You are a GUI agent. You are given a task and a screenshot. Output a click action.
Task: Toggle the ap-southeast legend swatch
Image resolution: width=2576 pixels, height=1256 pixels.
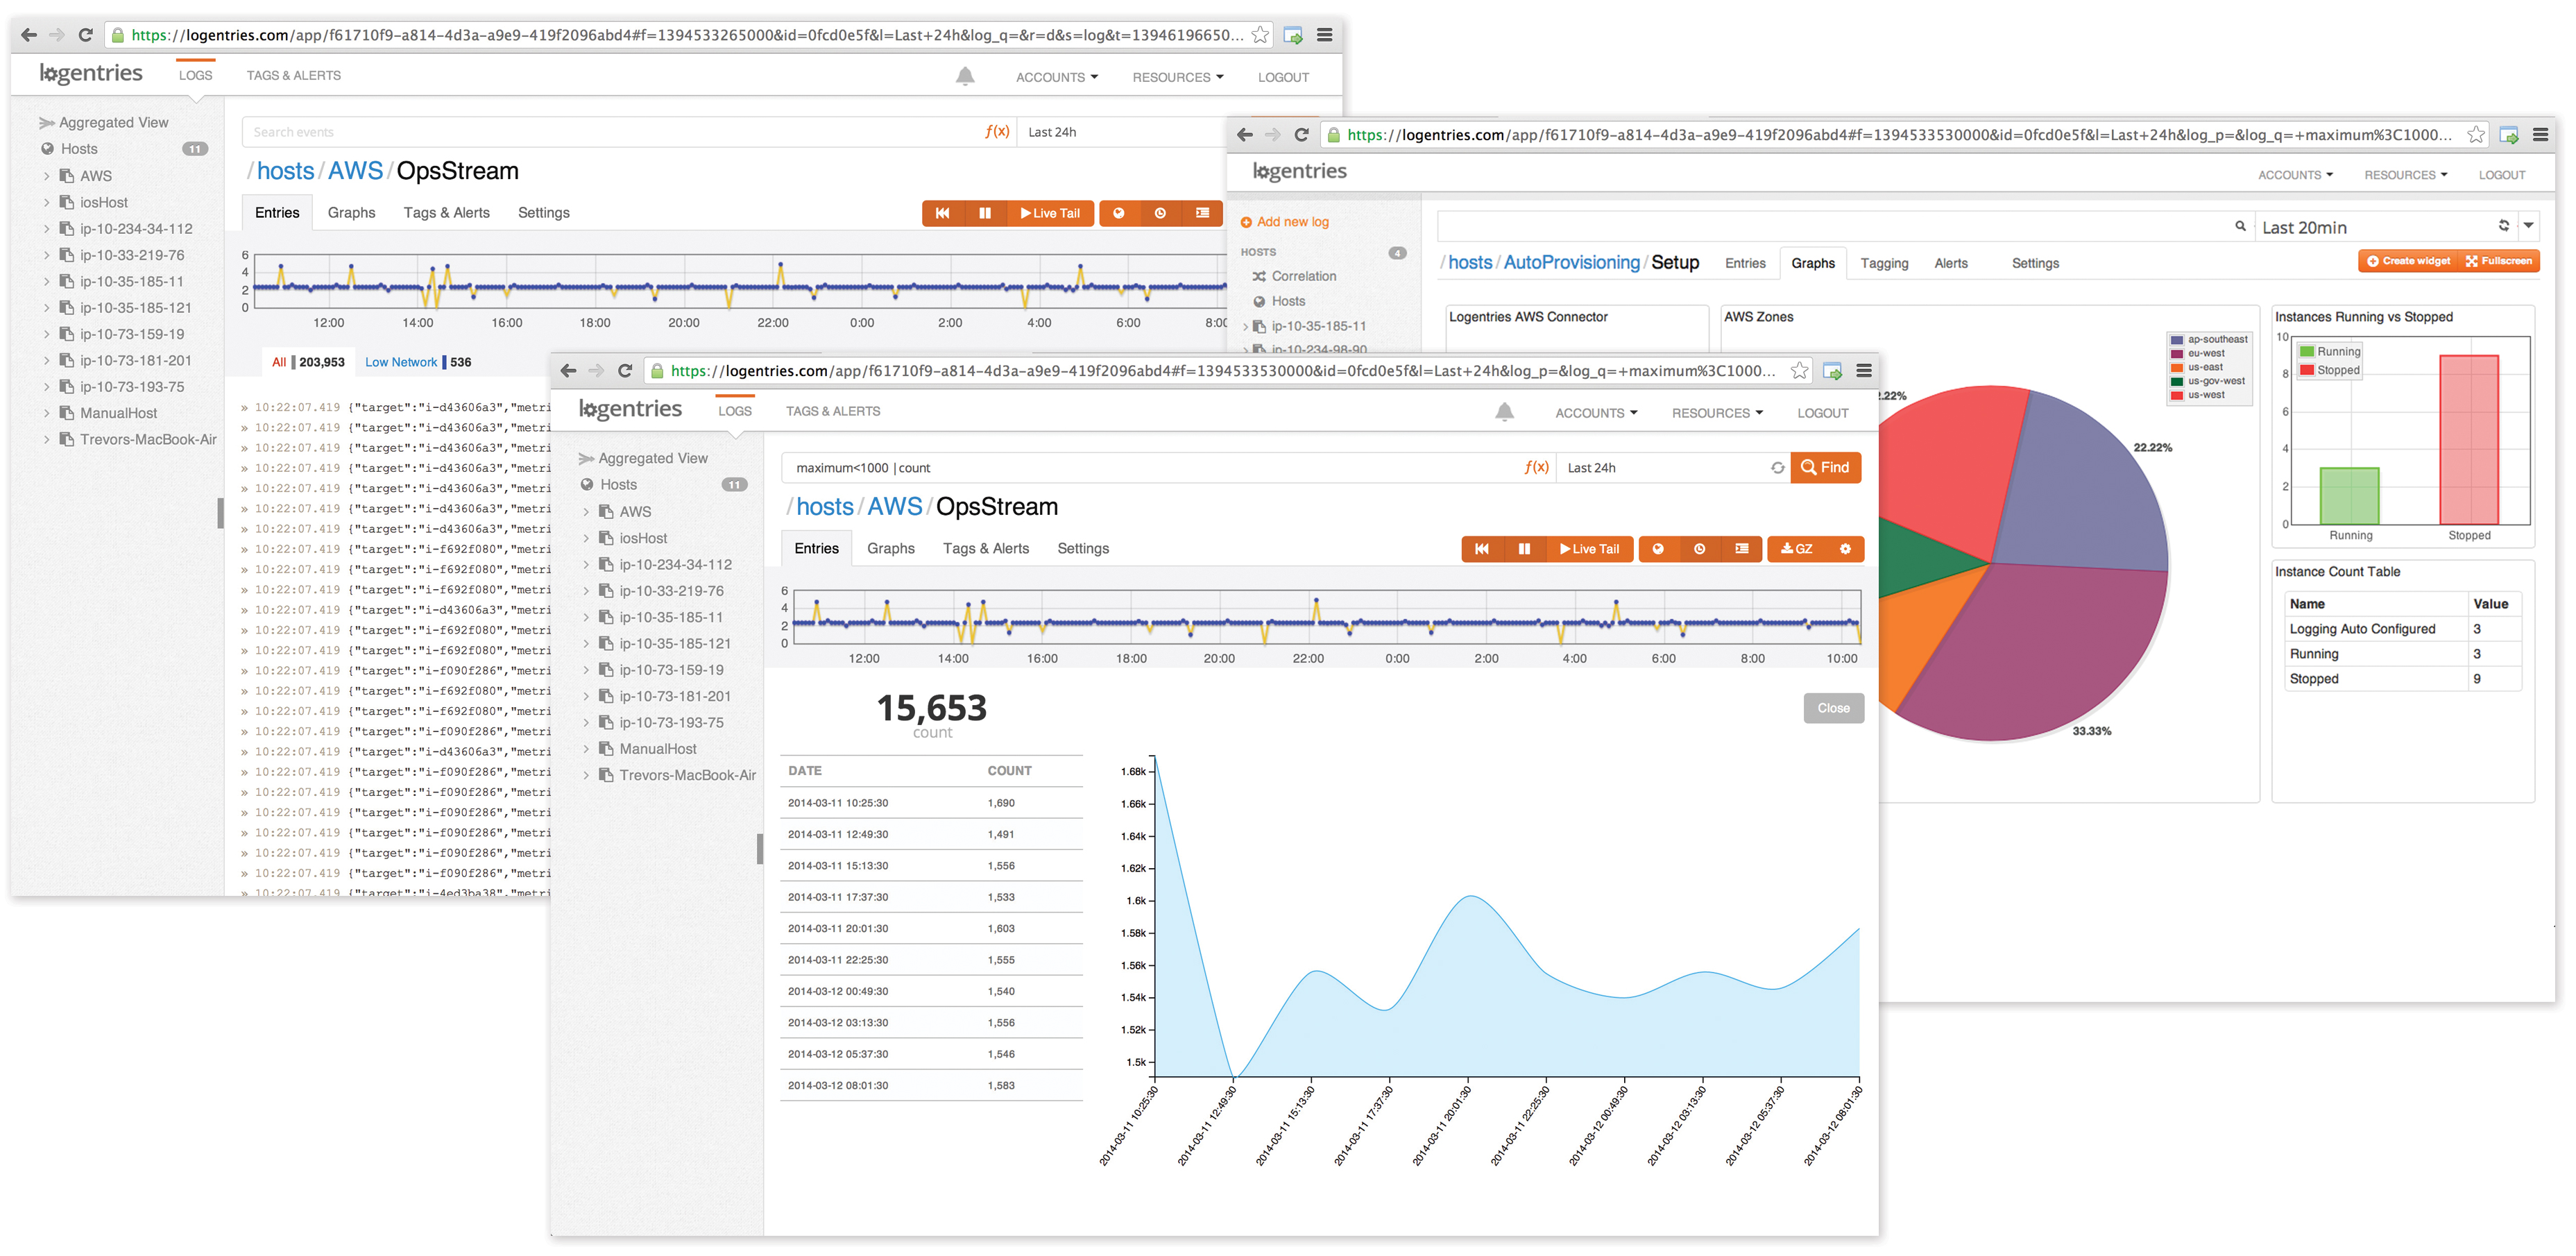click(2177, 340)
